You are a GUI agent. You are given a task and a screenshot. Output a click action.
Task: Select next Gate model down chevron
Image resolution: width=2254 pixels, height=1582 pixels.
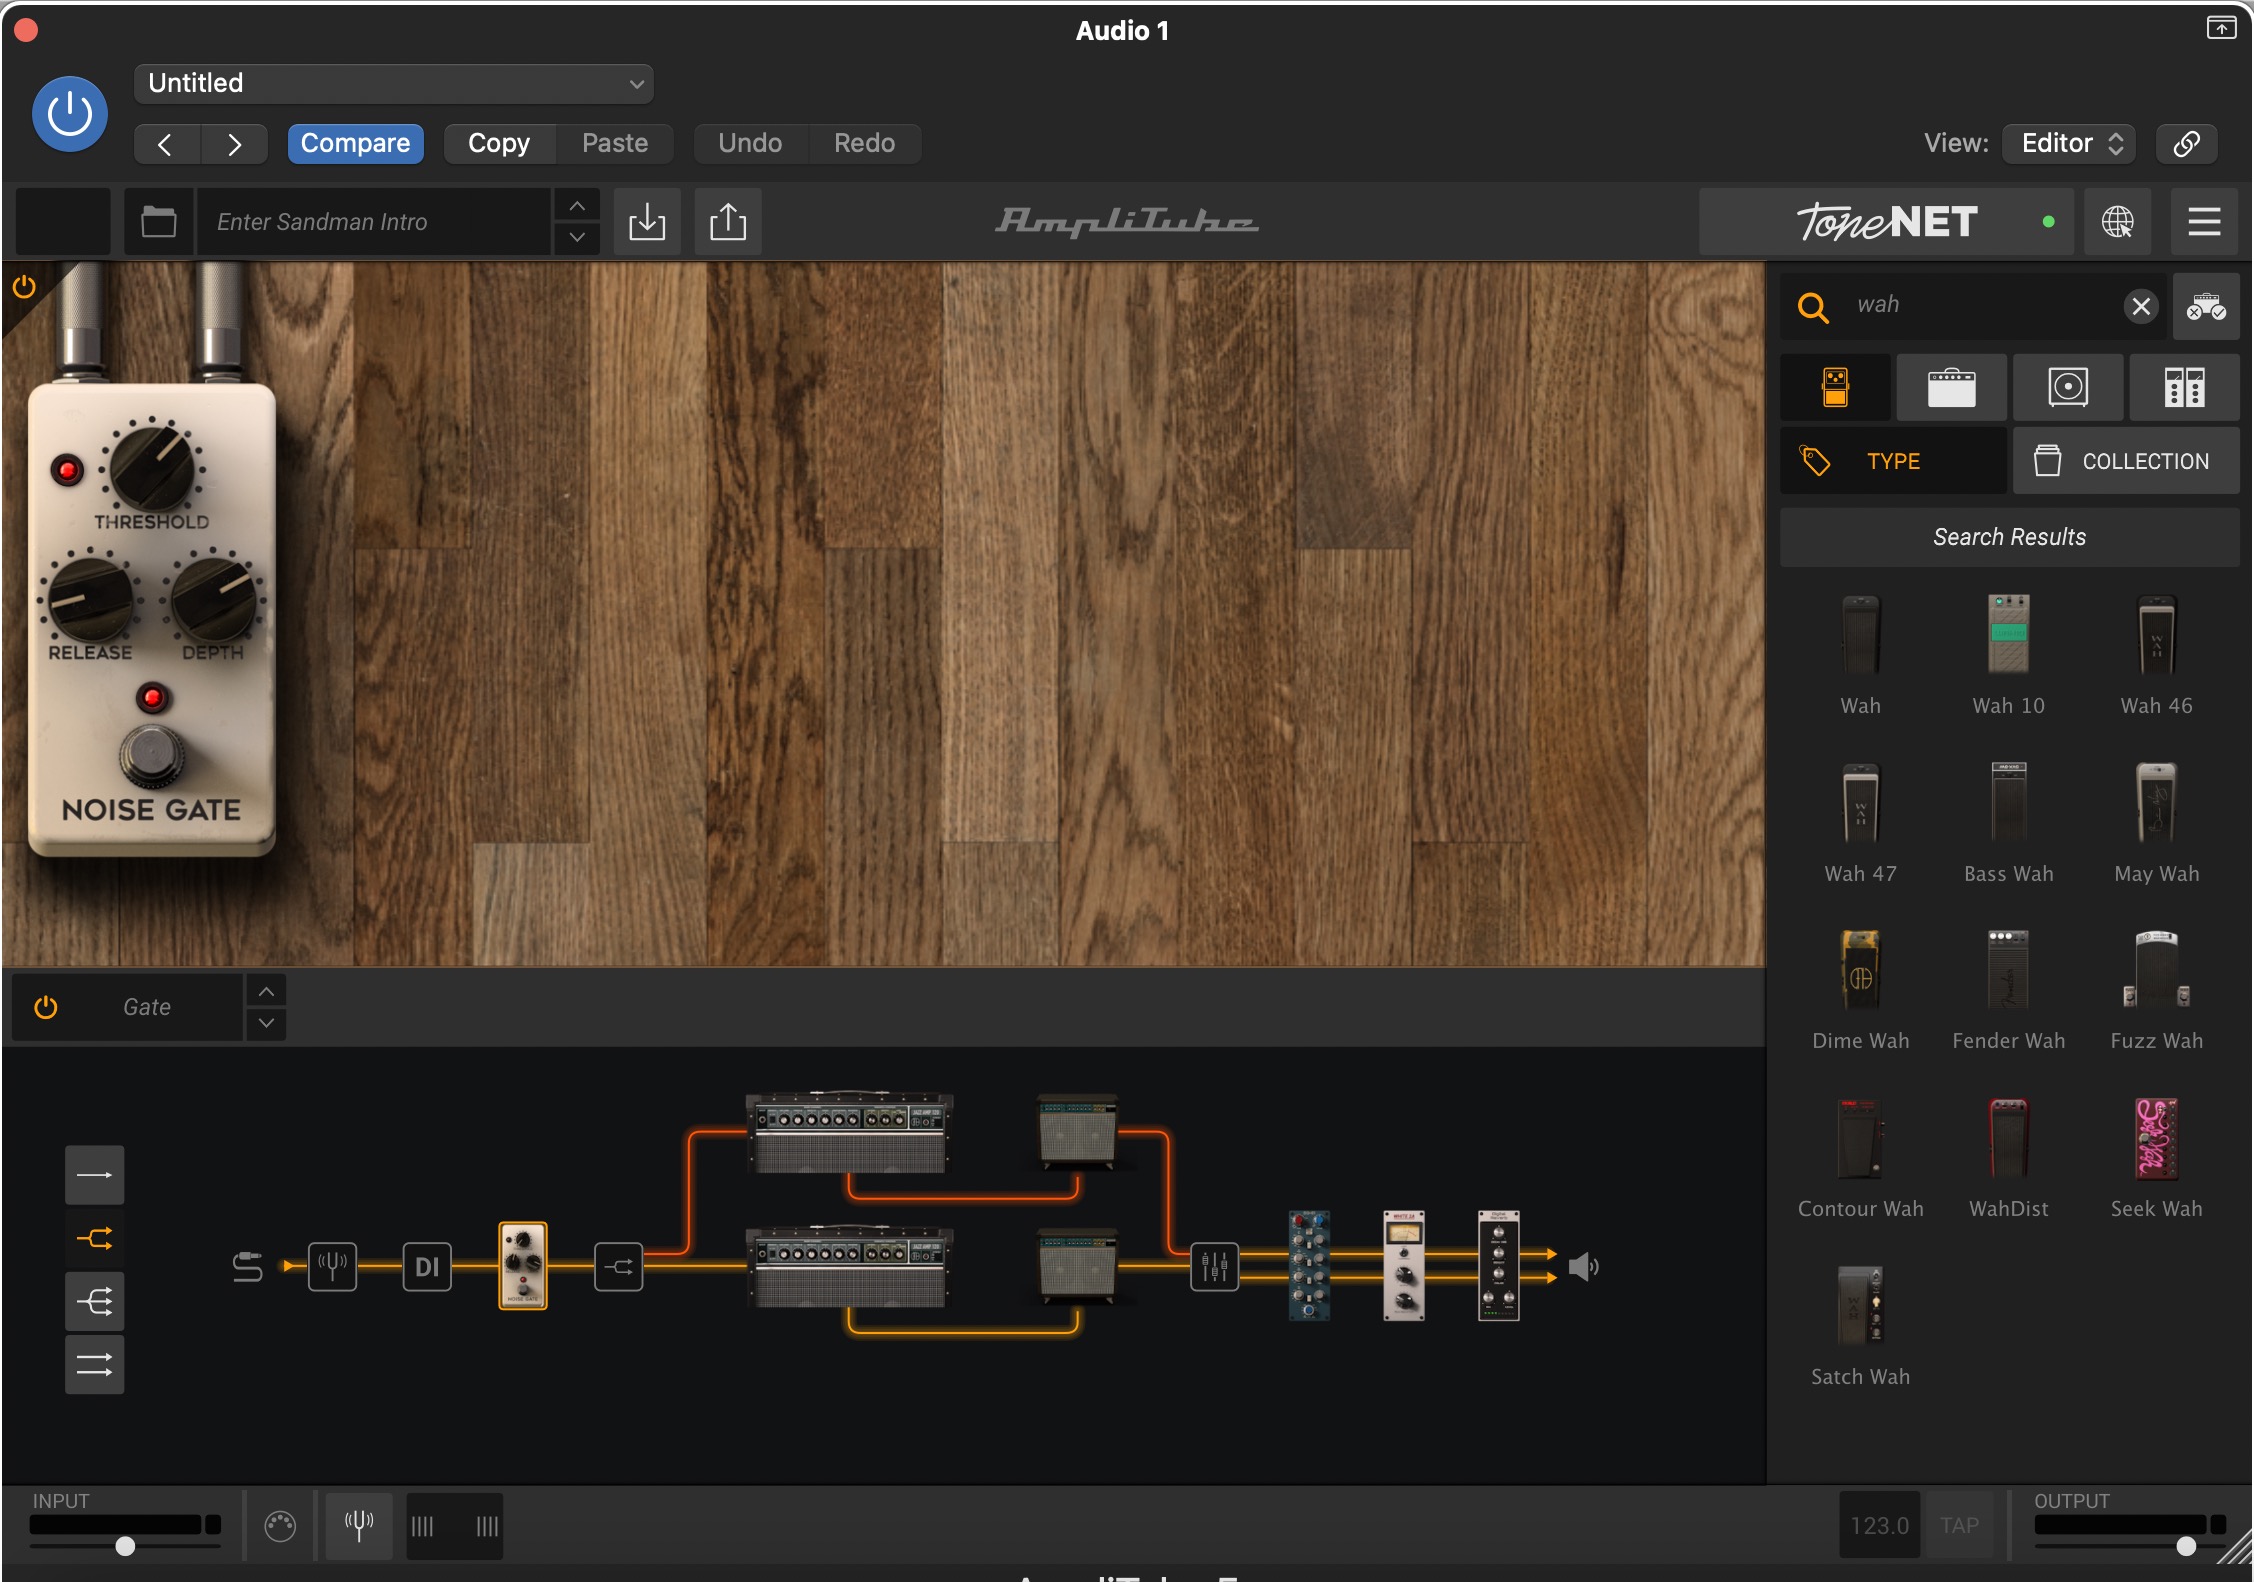pyautogui.click(x=266, y=1023)
